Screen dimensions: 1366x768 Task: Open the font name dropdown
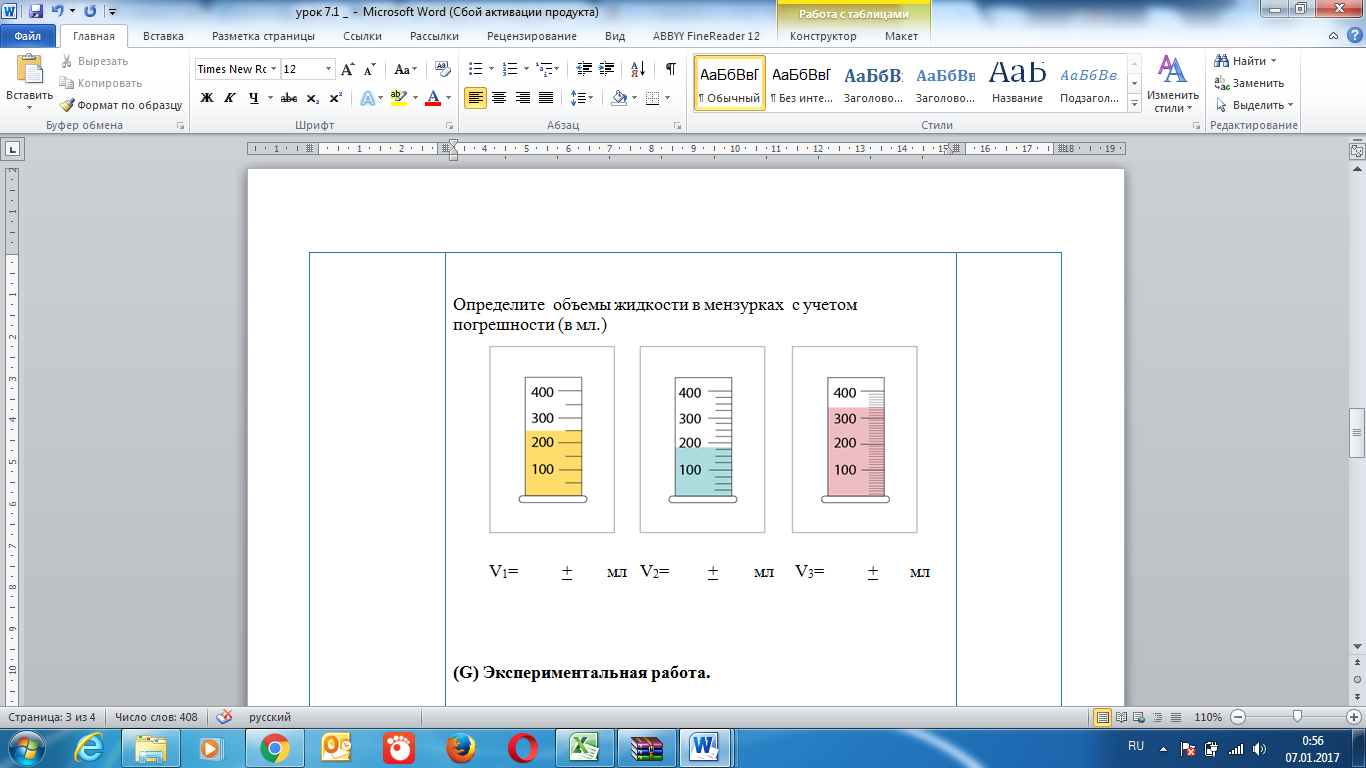[x=273, y=69]
